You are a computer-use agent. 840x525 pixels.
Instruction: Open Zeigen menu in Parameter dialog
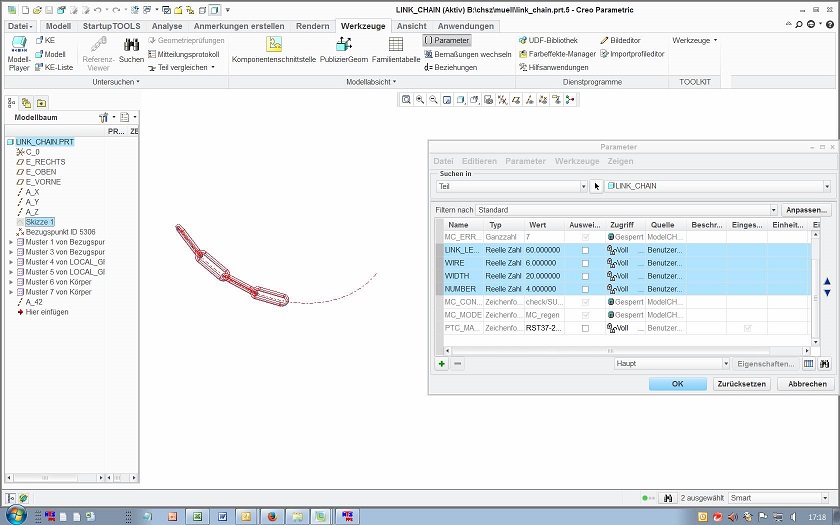tap(620, 161)
